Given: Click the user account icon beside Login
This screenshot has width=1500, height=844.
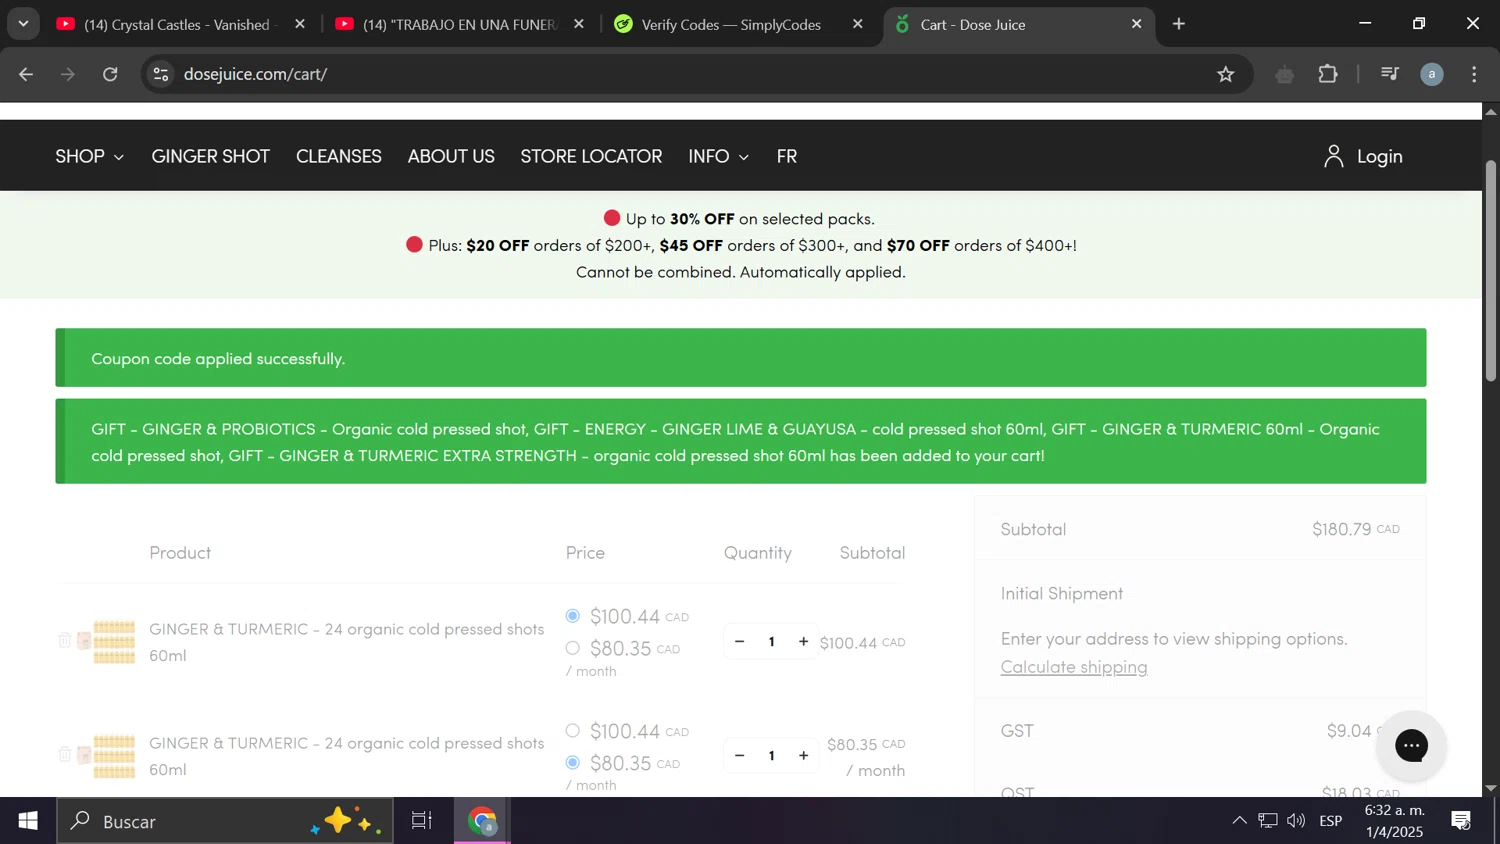Looking at the screenshot, I should [x=1333, y=156].
